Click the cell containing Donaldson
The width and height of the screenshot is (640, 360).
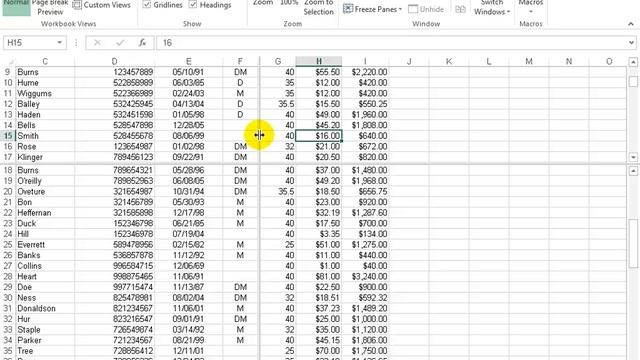tap(45, 308)
